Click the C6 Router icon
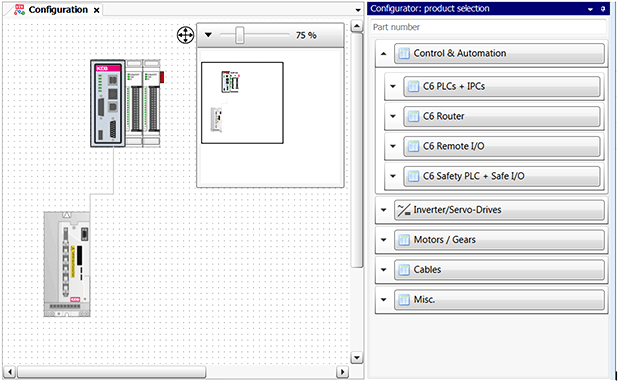Screen dimensions: 618x382 pyautogui.click(x=413, y=116)
